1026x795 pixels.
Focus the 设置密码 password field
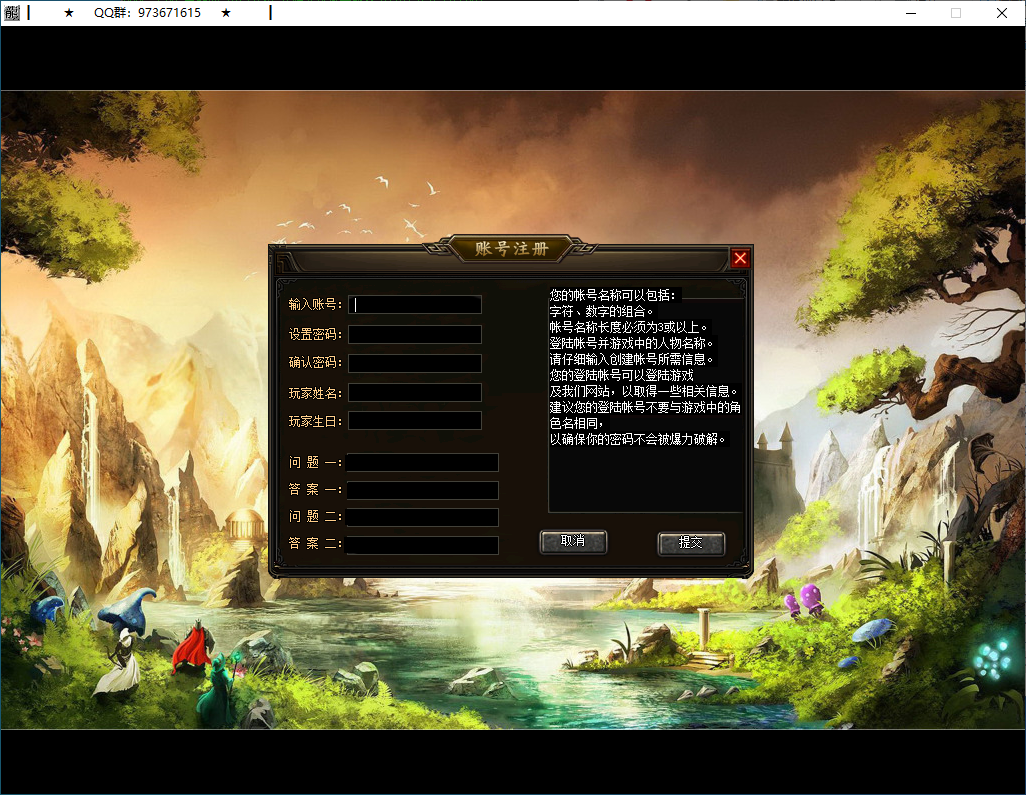(x=415, y=334)
